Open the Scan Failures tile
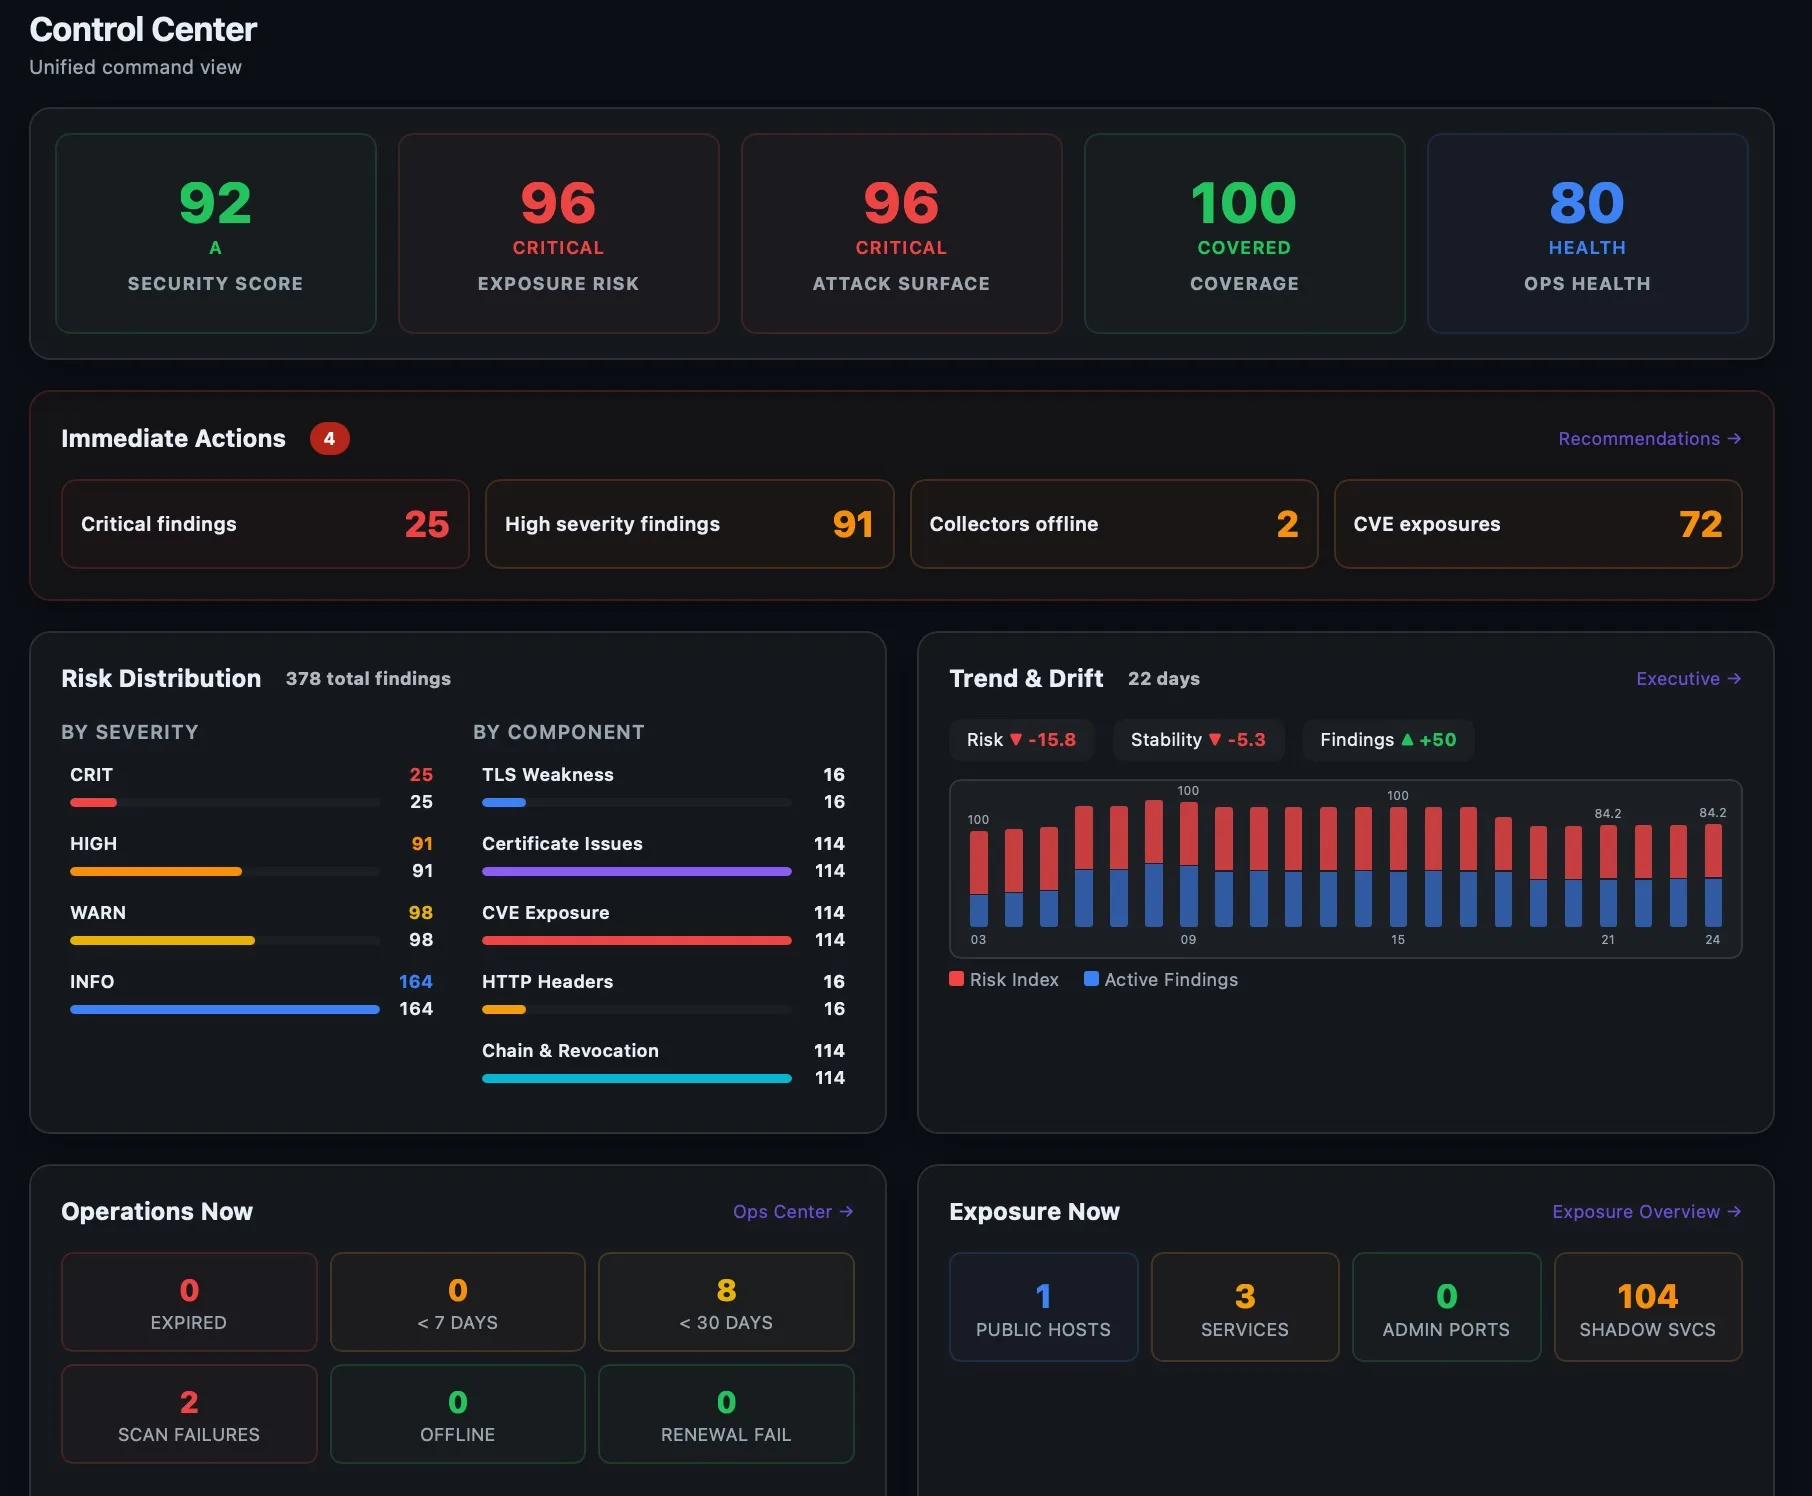 189,1414
